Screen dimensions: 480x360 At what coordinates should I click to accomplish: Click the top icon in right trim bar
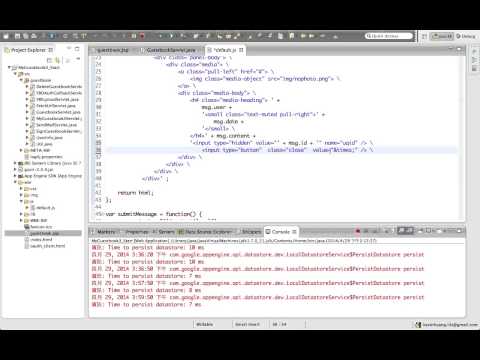(475, 52)
